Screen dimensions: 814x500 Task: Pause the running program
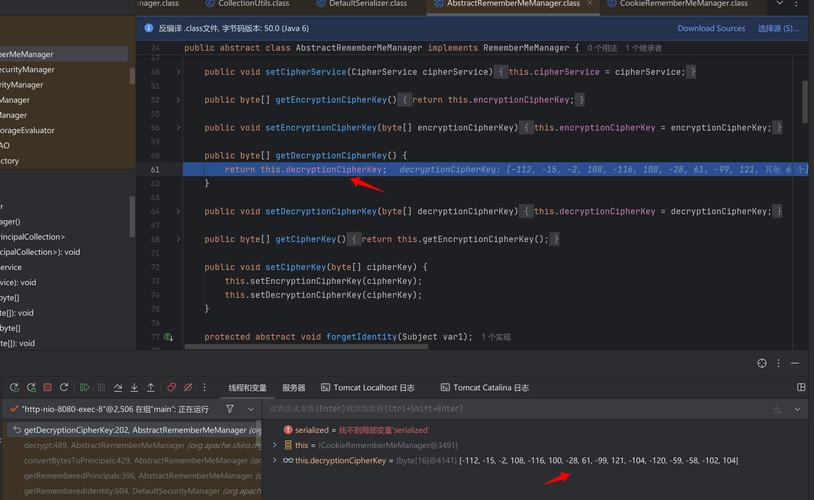pos(101,387)
